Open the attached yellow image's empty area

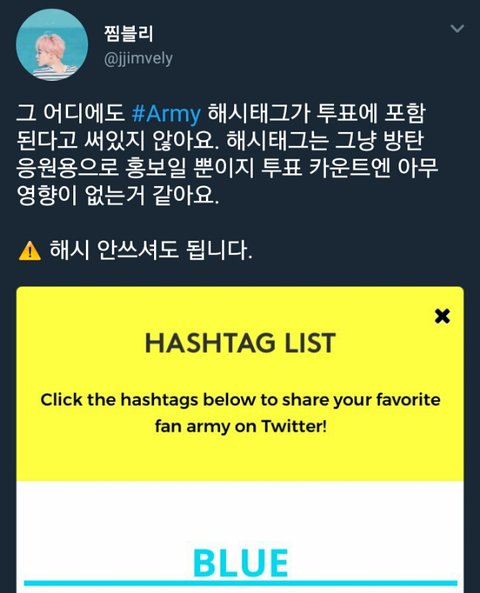click(x=240, y=458)
